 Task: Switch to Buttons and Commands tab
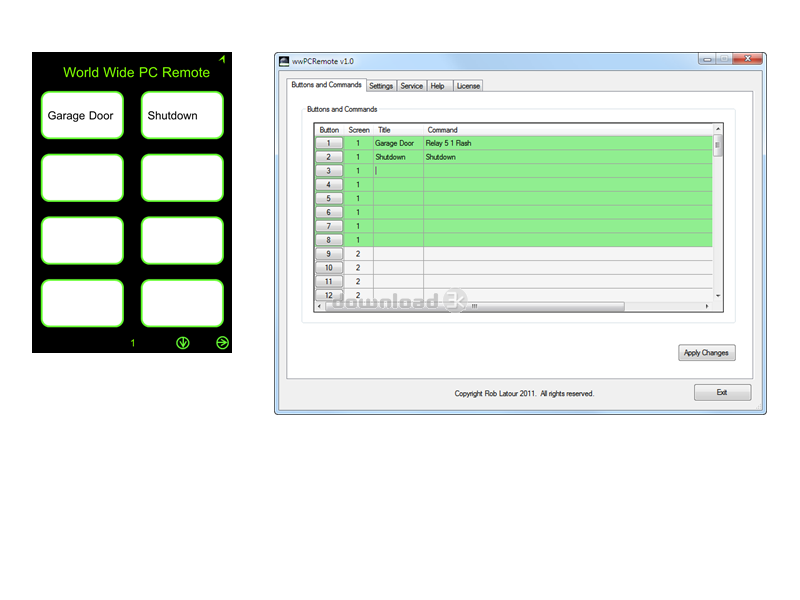[x=326, y=85]
